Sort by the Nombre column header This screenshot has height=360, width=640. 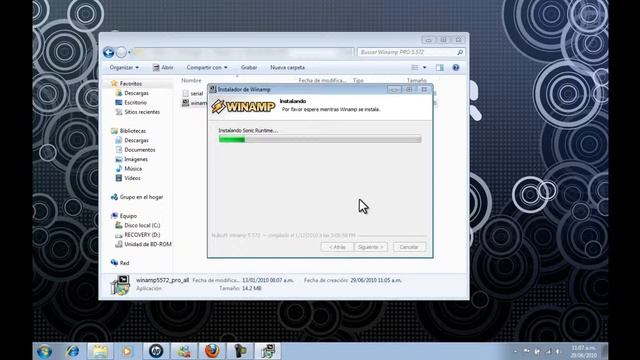point(191,80)
